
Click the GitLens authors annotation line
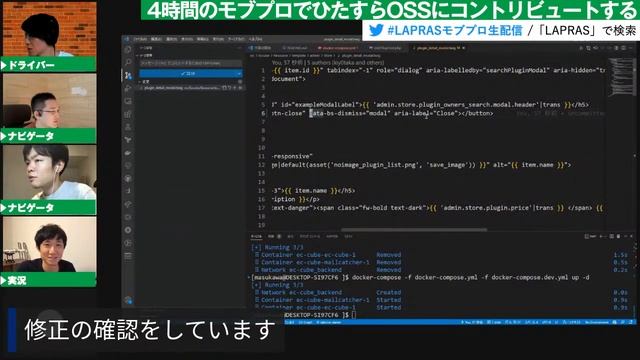(x=328, y=62)
